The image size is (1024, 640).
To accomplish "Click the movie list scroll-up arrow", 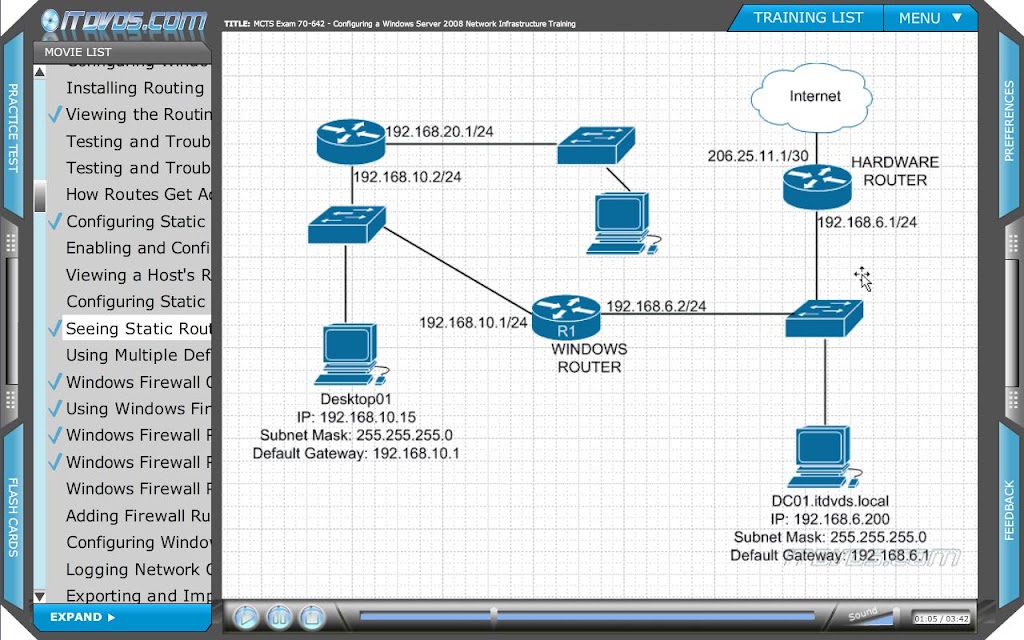I will coord(40,72).
